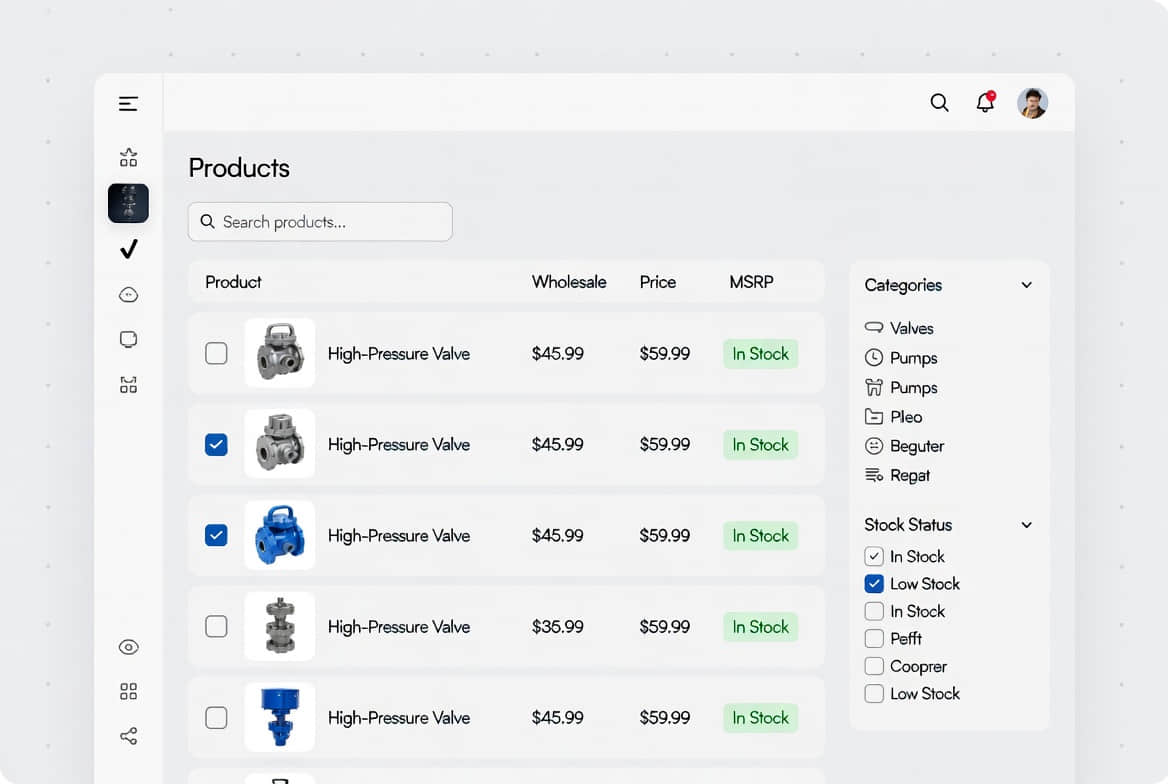Select the Valves category
Image resolution: width=1168 pixels, height=784 pixels.
[x=910, y=328]
